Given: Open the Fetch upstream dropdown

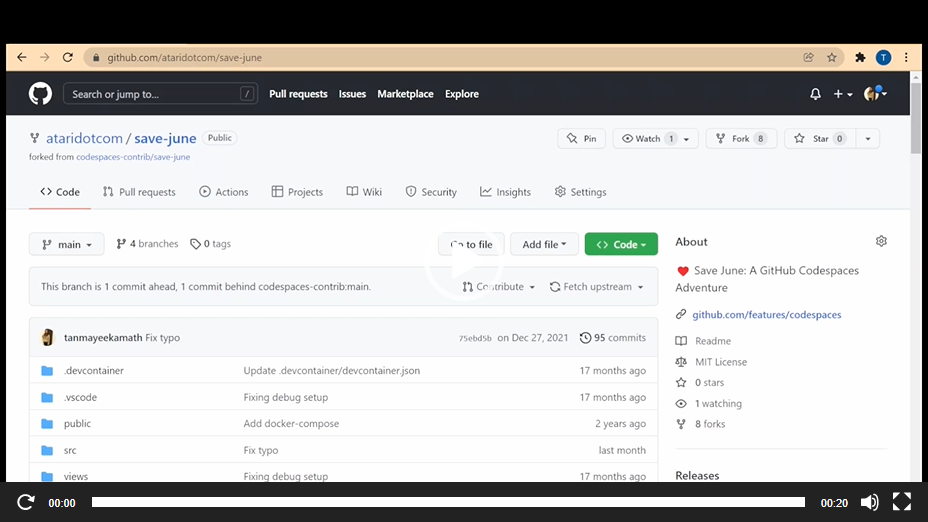Looking at the screenshot, I should pyautogui.click(x=596, y=286).
